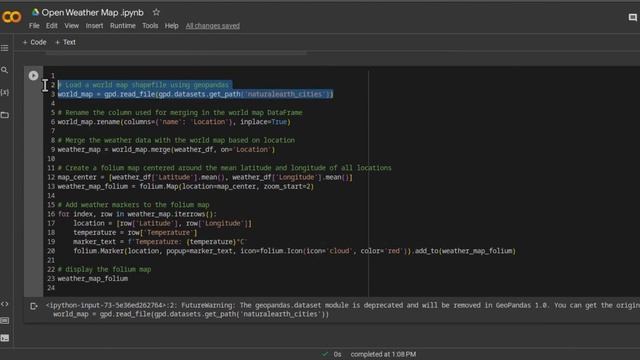
Task: Open the search sidebar icon
Action: [4, 70]
